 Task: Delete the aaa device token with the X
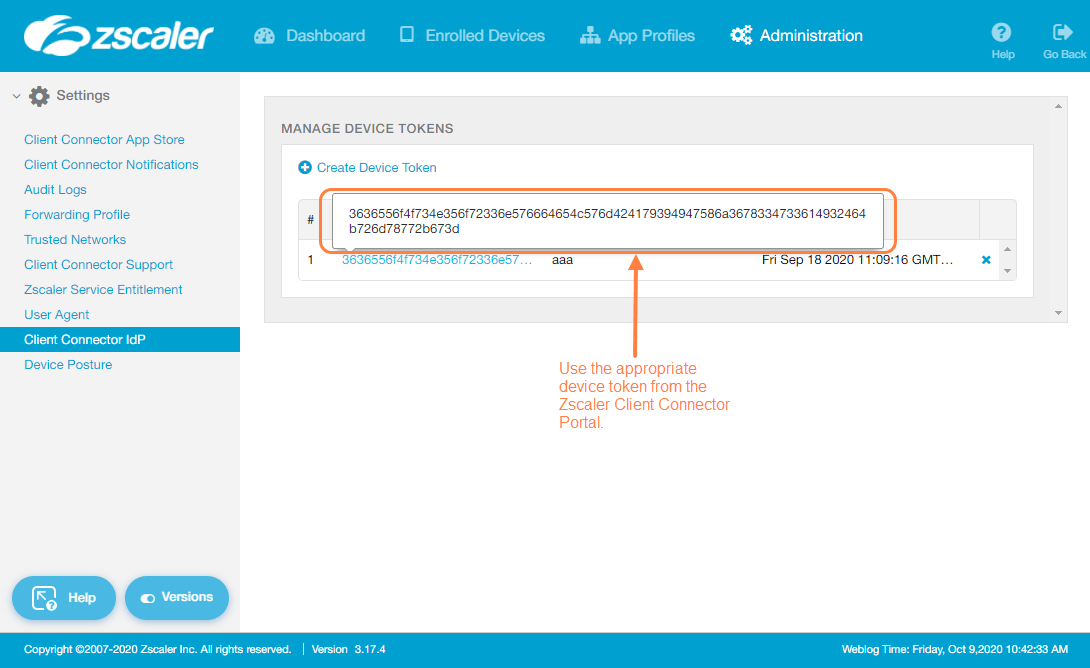(x=986, y=259)
